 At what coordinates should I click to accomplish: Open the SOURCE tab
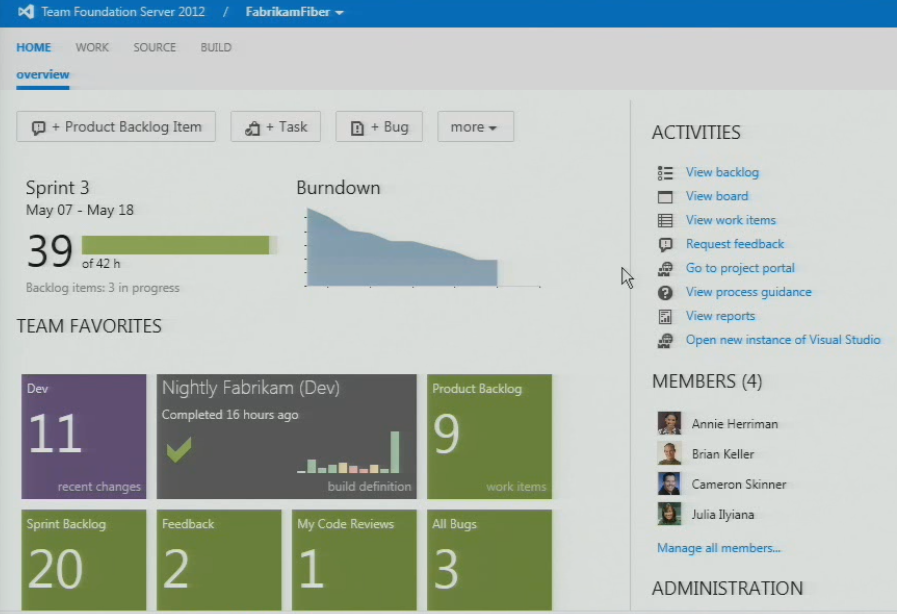coord(154,47)
